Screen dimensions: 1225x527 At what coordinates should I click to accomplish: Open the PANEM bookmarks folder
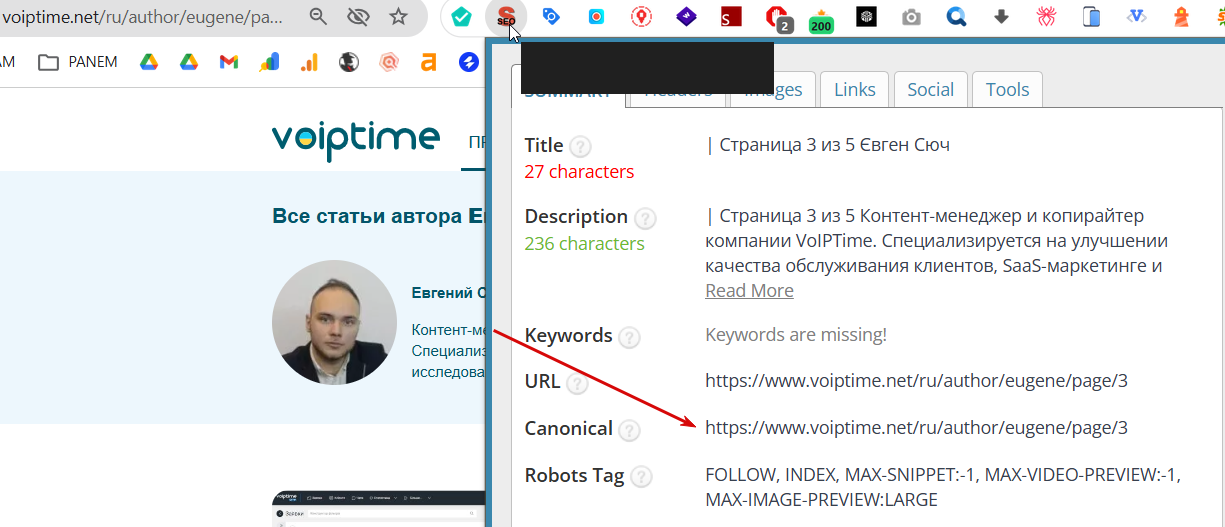click(x=77, y=62)
